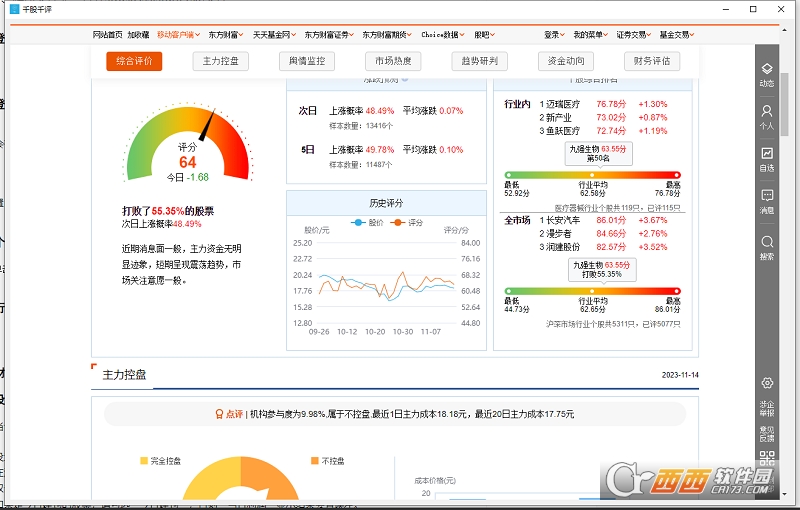
Task: Expand the 证券交易 dropdown
Action: point(634,35)
